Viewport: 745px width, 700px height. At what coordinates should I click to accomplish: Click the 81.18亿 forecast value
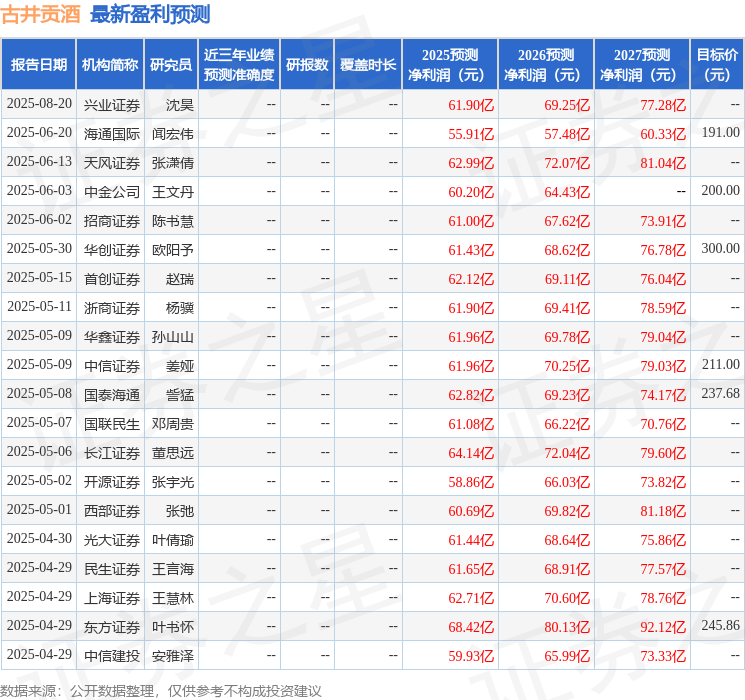663,511
